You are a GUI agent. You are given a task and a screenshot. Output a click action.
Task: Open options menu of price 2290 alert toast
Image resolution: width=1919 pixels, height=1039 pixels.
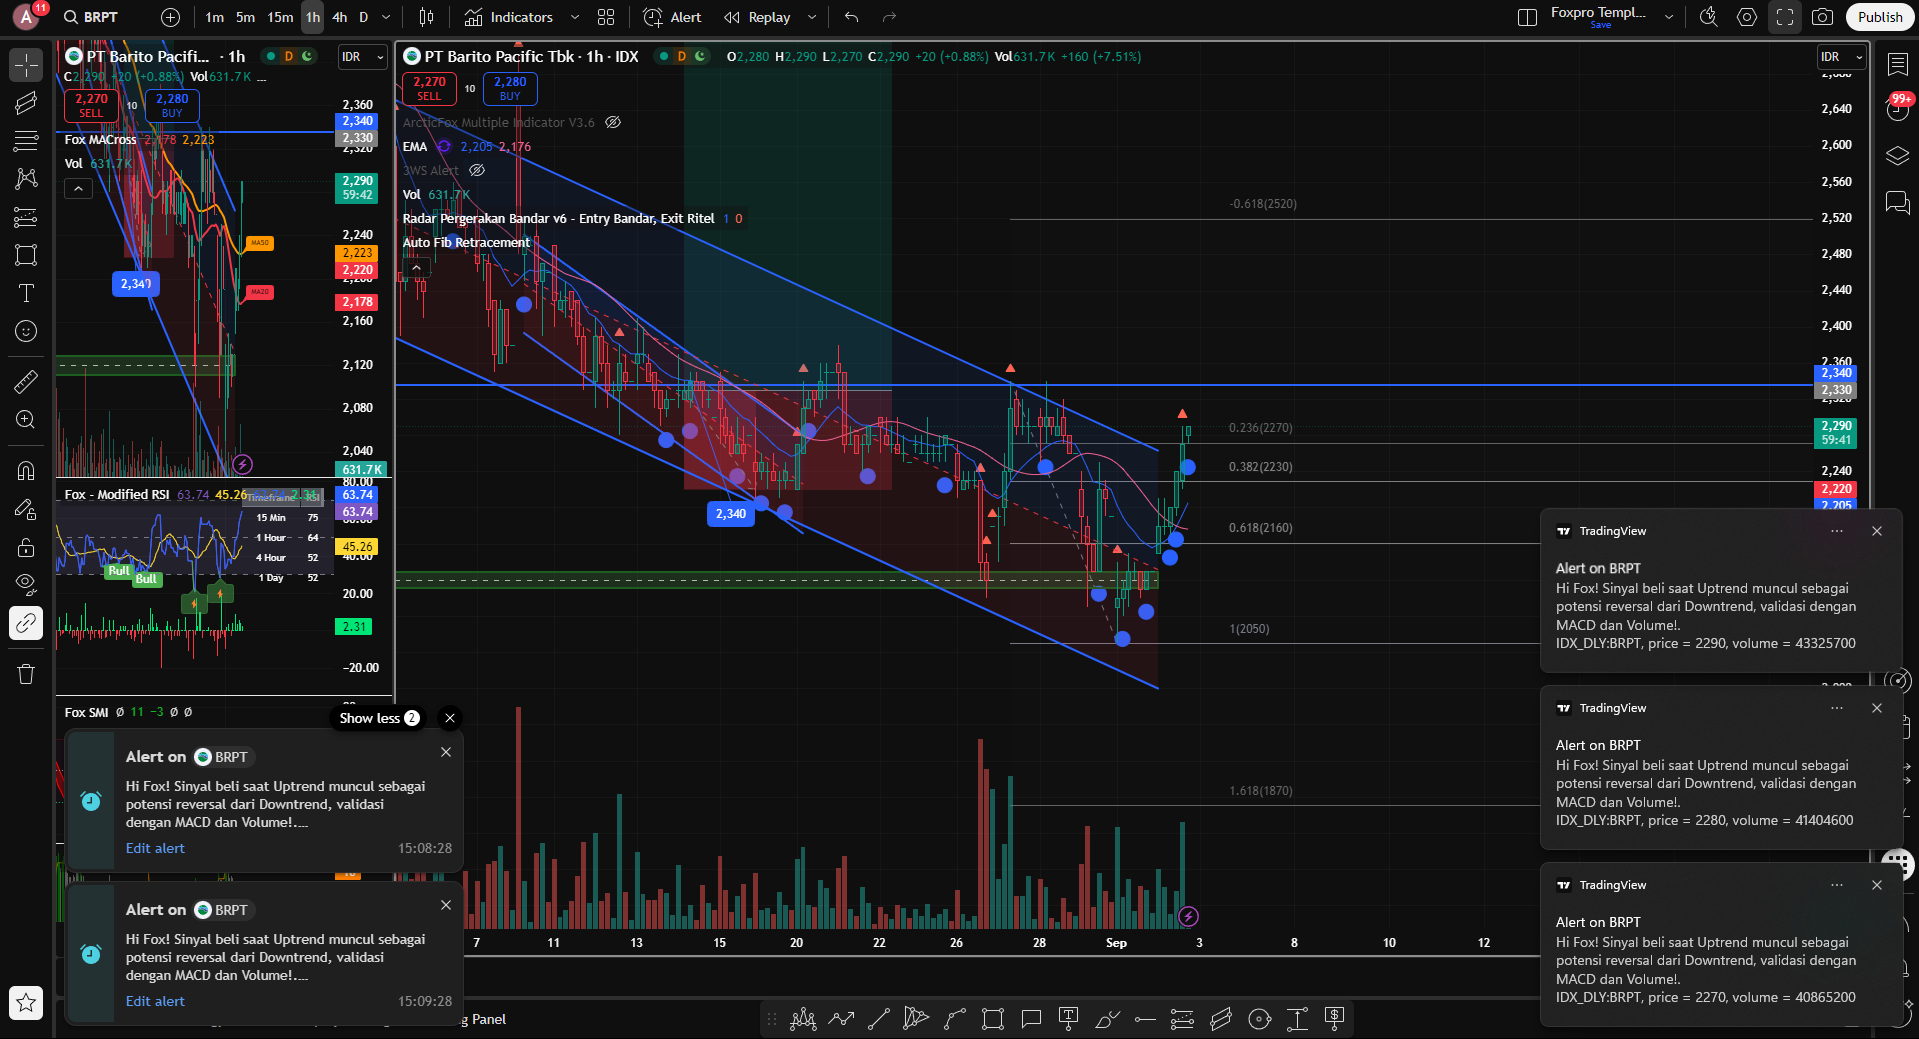point(1837,531)
